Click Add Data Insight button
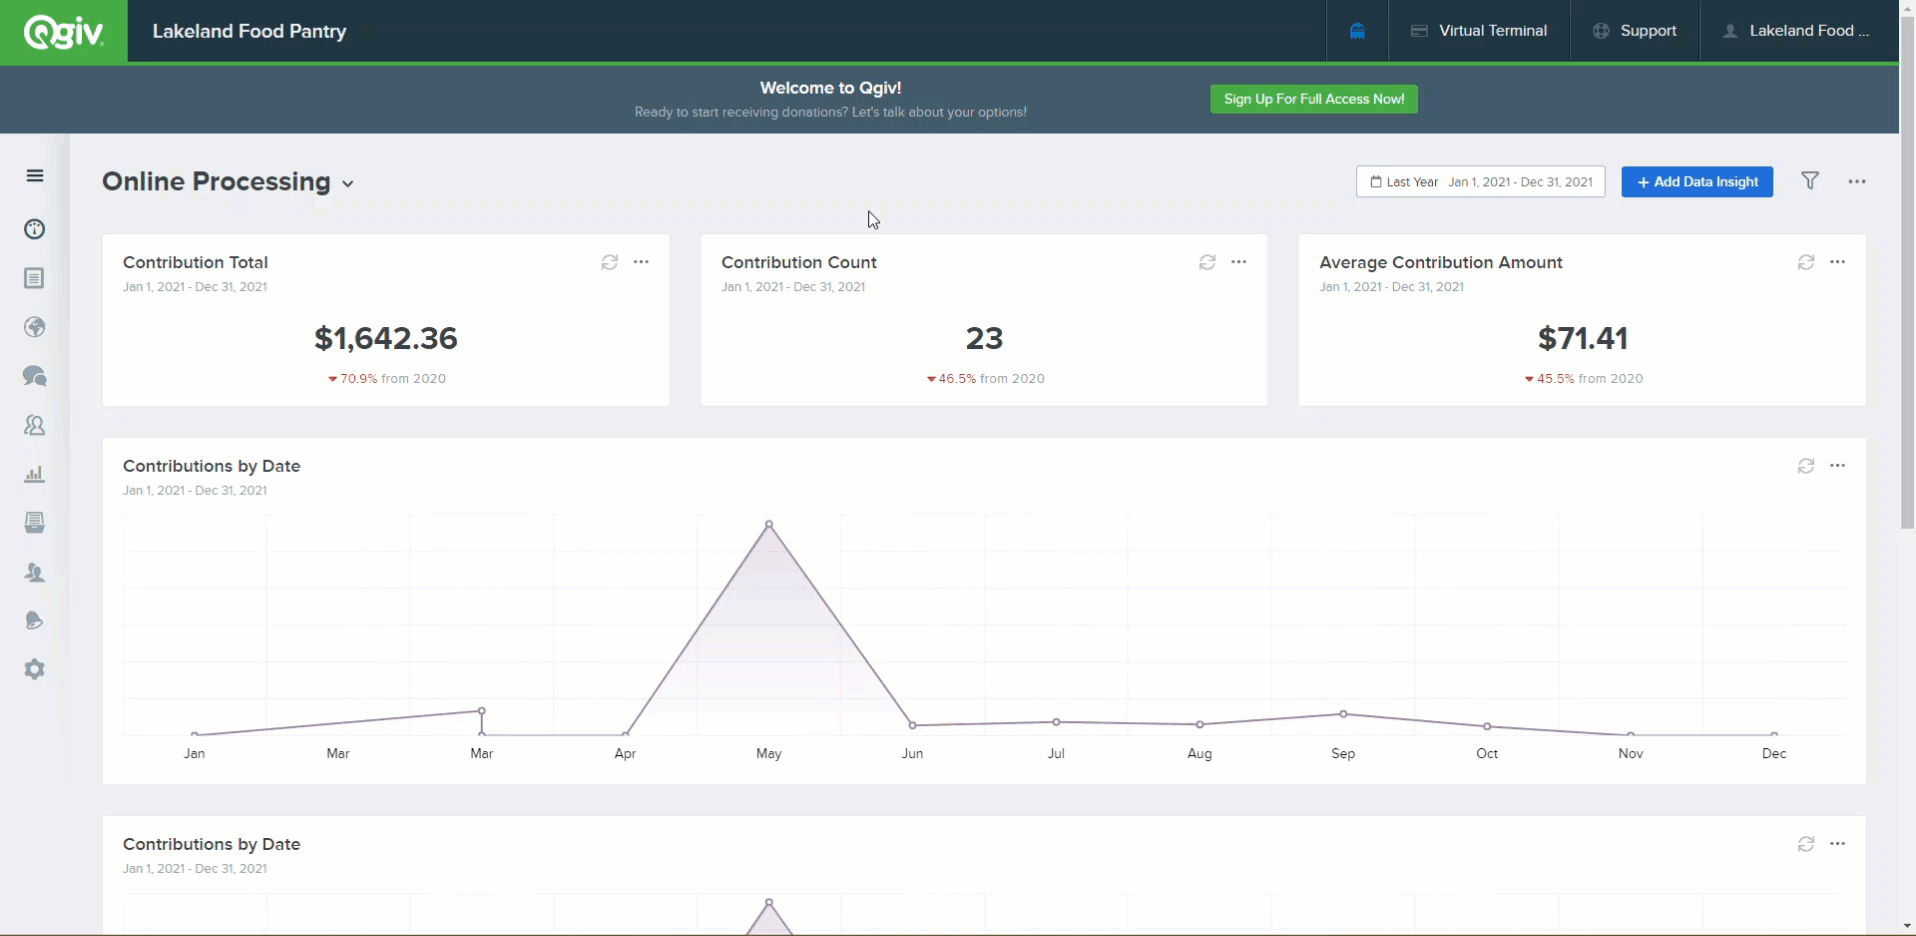Image resolution: width=1916 pixels, height=936 pixels. tap(1697, 182)
